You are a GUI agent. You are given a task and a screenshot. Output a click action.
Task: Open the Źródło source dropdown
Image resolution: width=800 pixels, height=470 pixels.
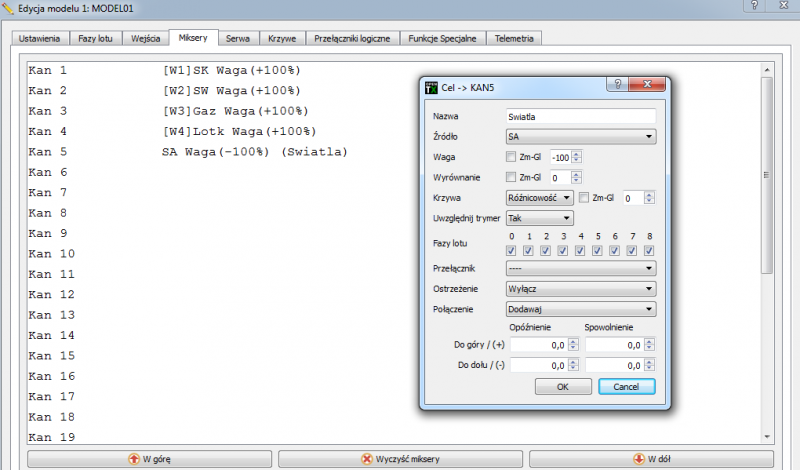581,137
